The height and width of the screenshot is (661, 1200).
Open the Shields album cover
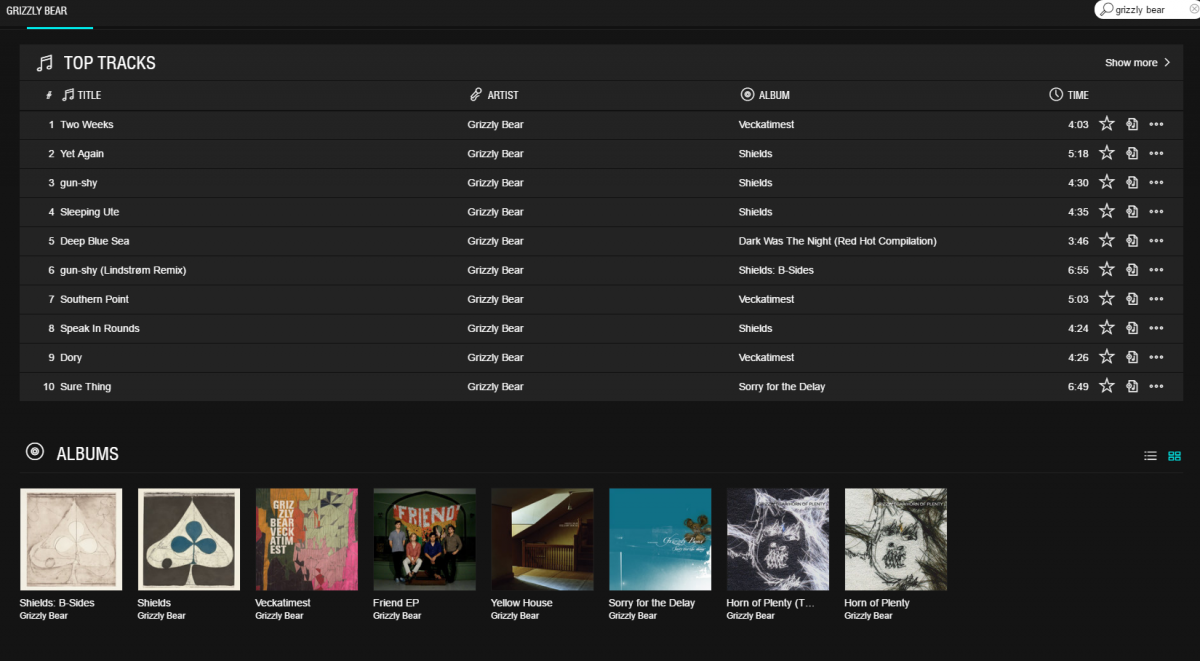tap(189, 539)
